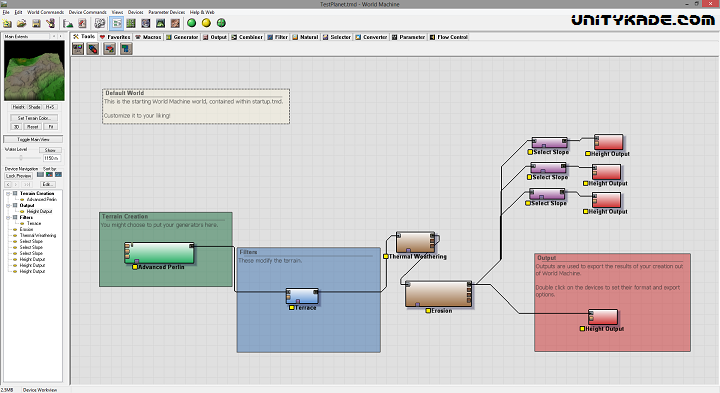Screen dimensions: 720x393
Task: Select the Advanced Perlin node on canvas
Action: 159,253
